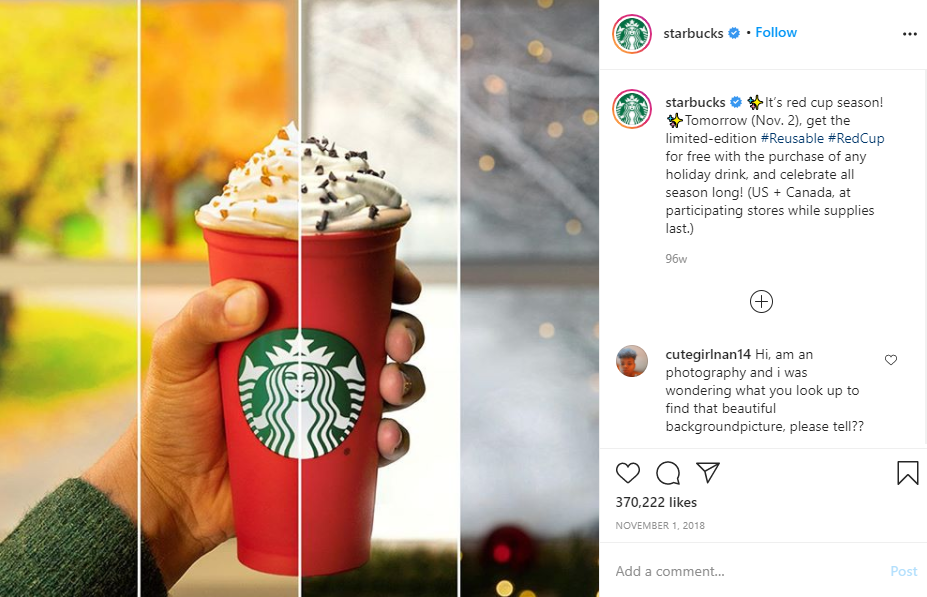The width and height of the screenshot is (927, 597).
Task: Open the #RedCup hashtag
Action: 856,138
